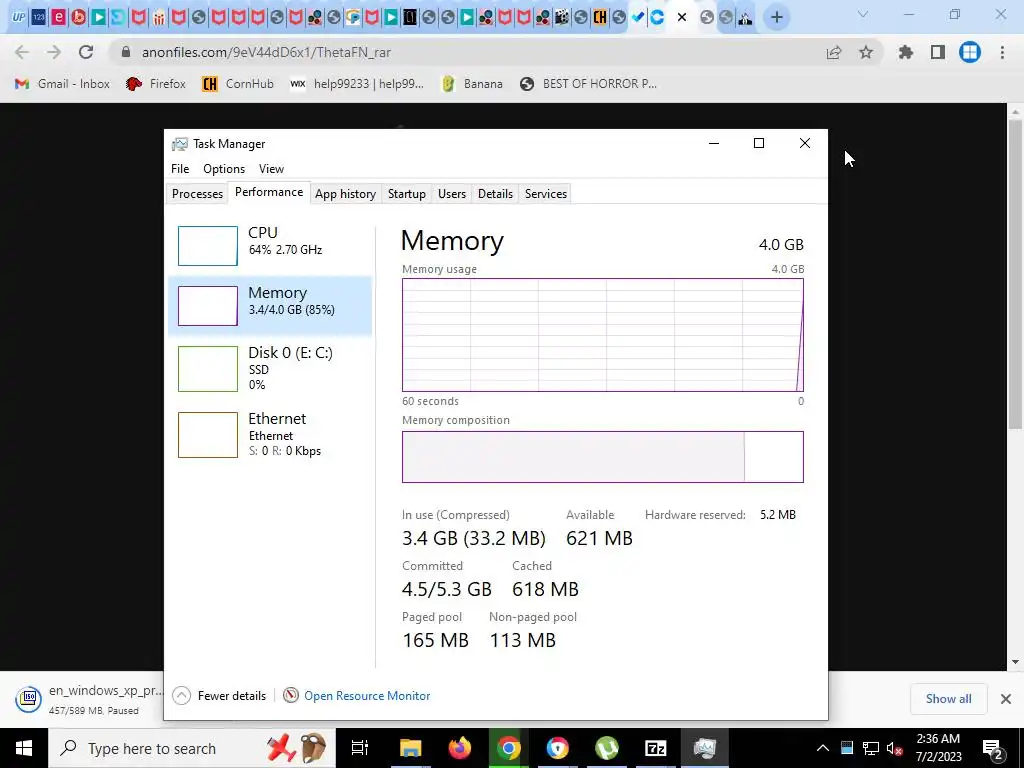Open the help99233 bookmark

click(x=357, y=84)
